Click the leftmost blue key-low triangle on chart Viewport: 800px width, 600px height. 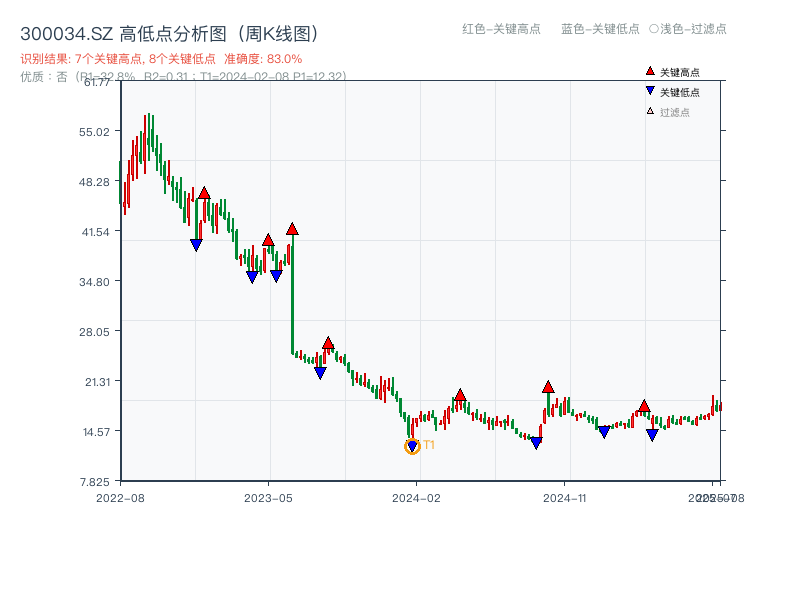196,245
